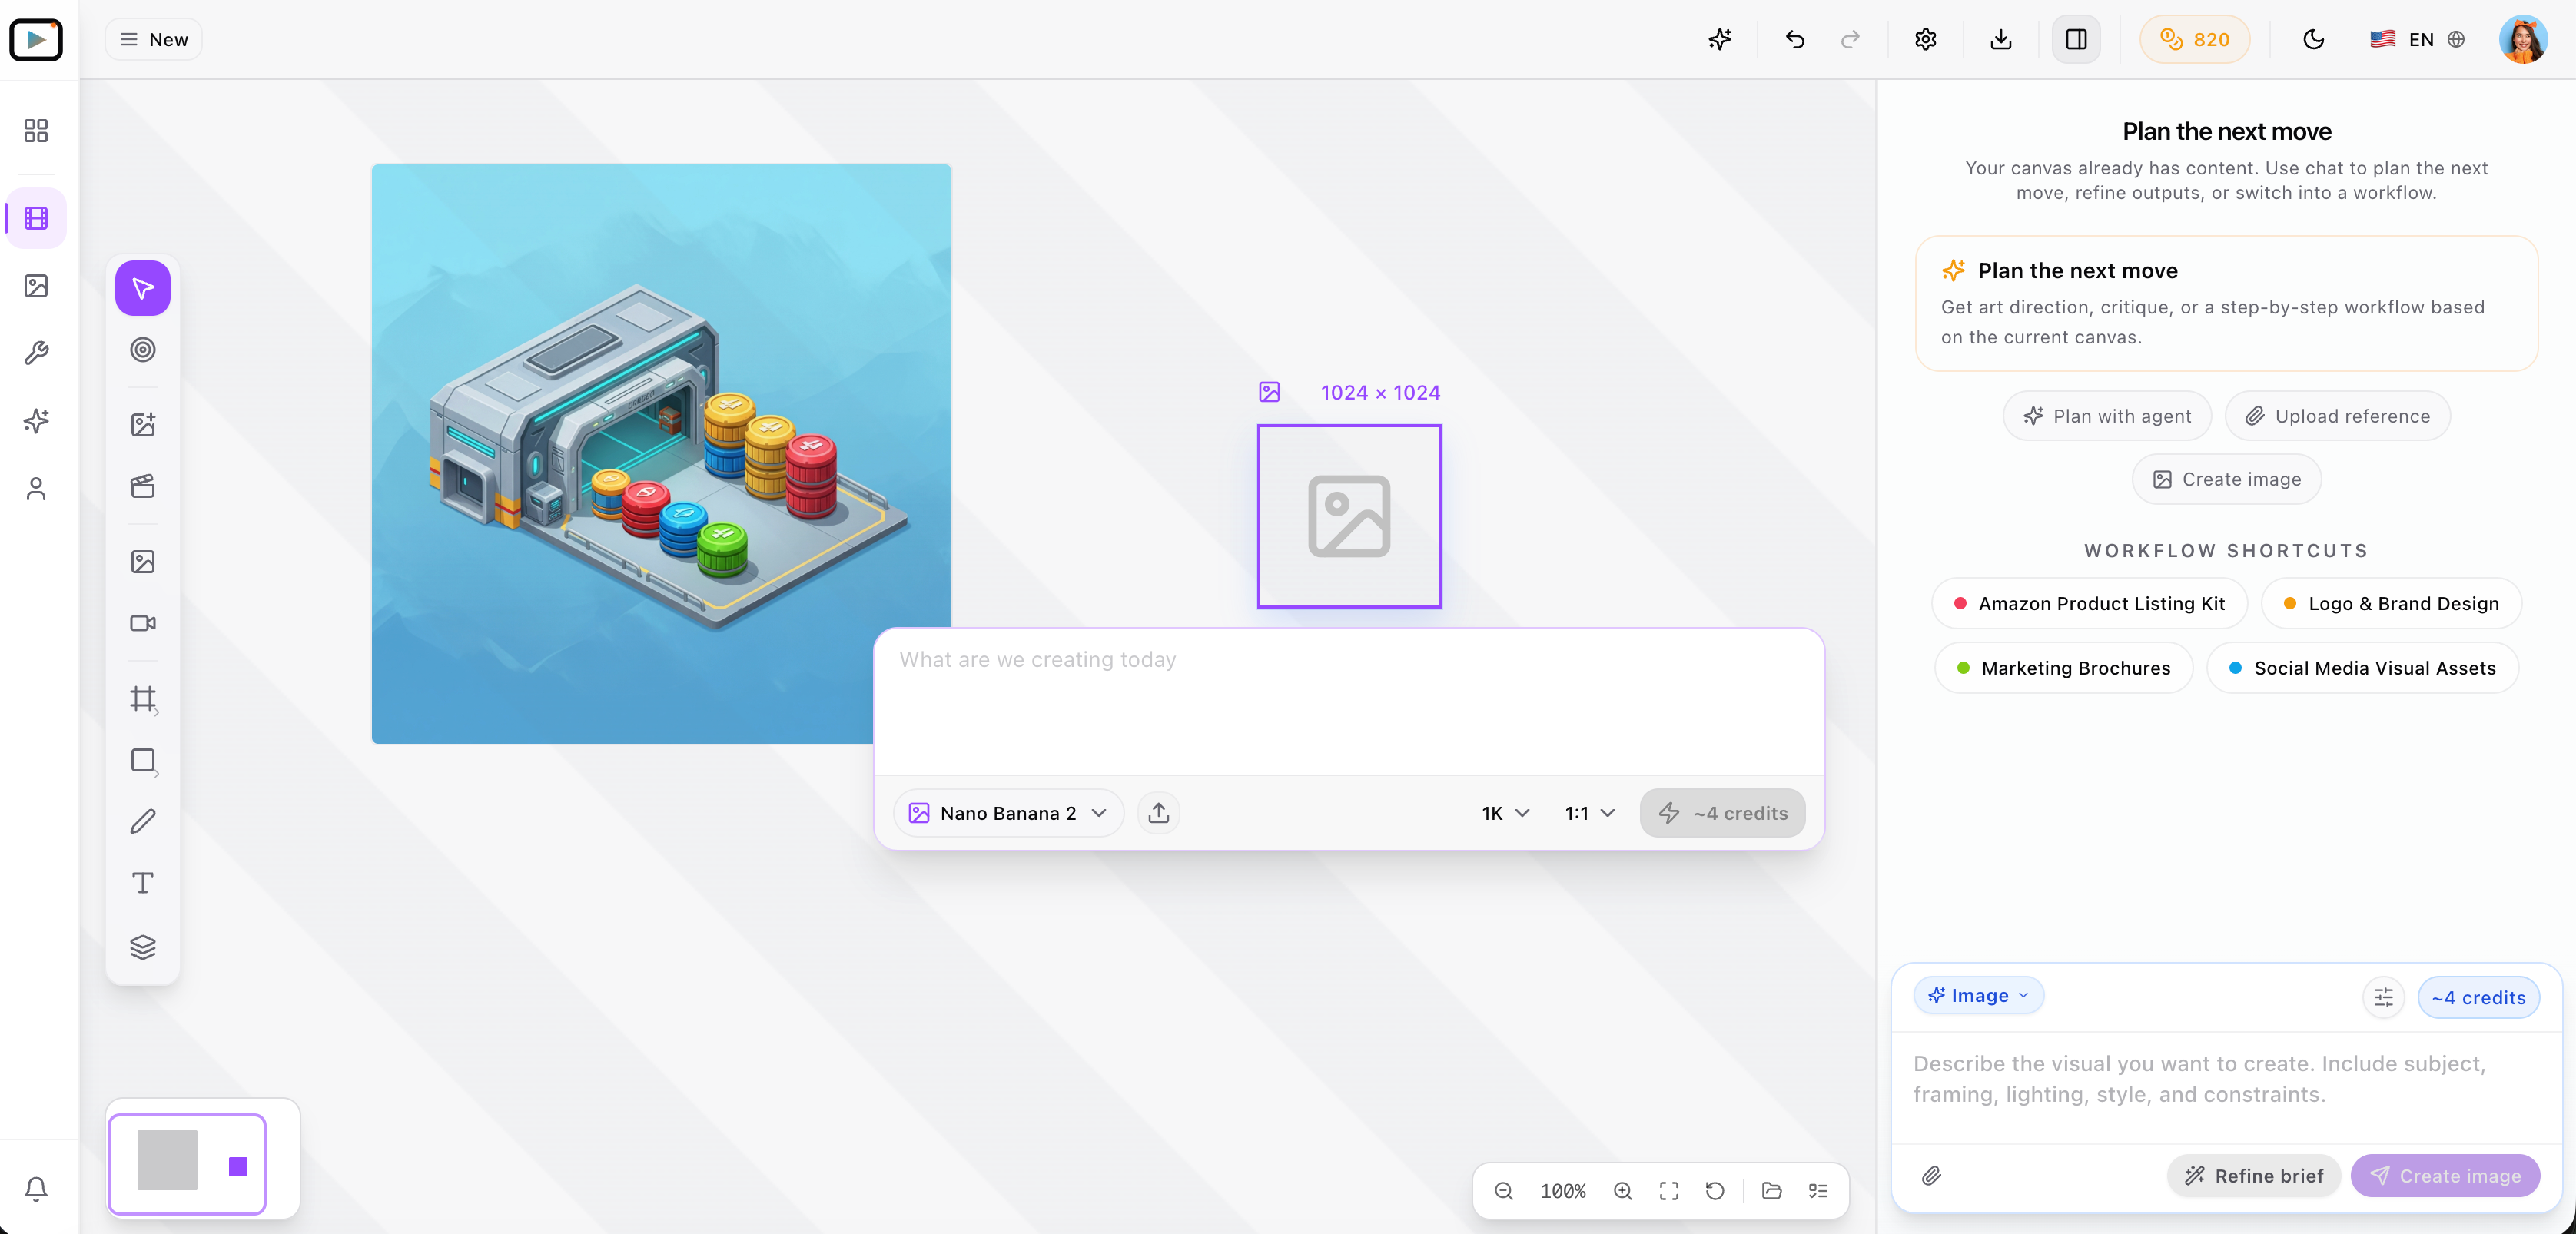Open the chat settings sliders icon
The height and width of the screenshot is (1234, 2576).
coord(2383,997)
